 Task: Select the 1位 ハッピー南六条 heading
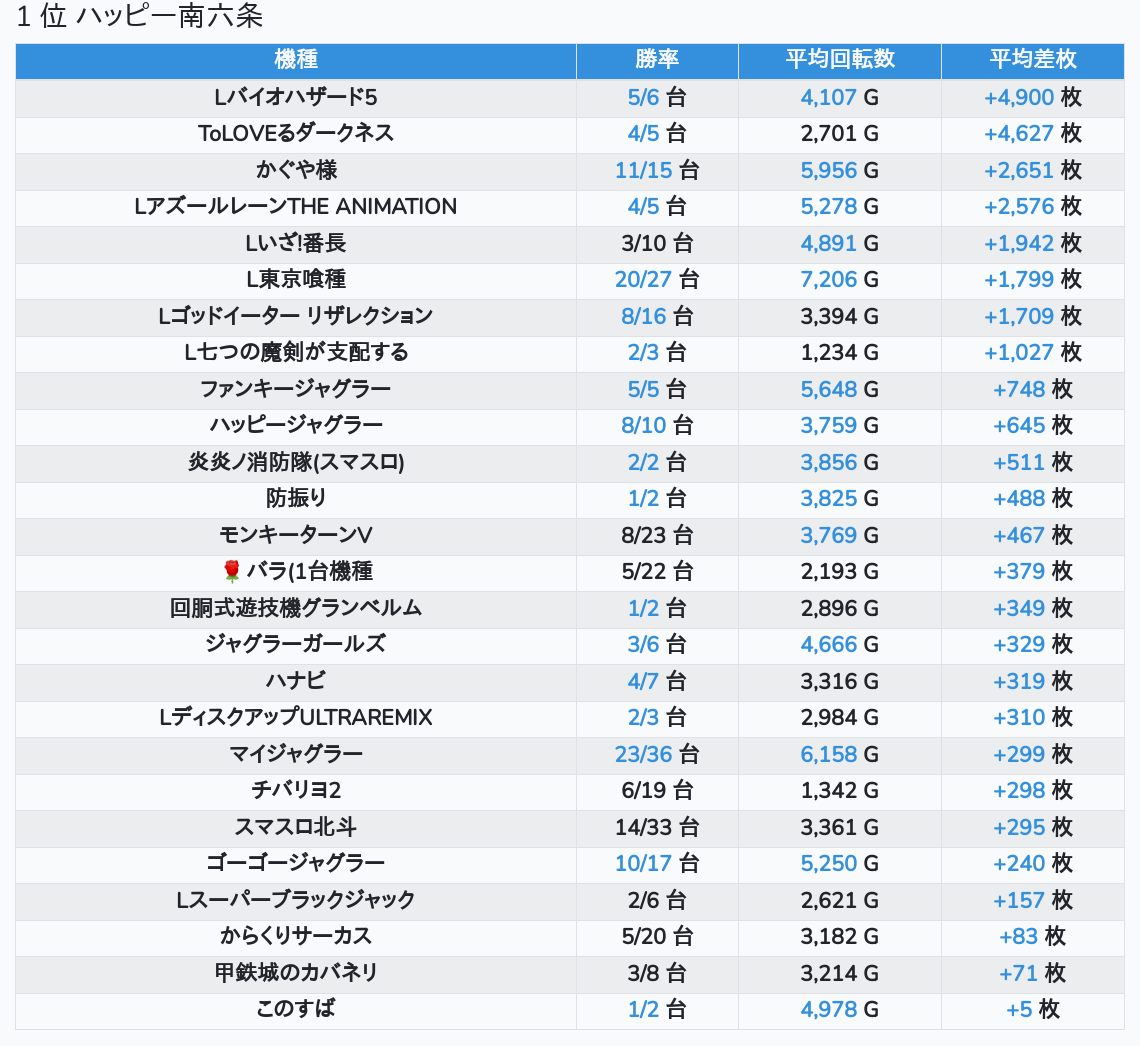coord(140,16)
